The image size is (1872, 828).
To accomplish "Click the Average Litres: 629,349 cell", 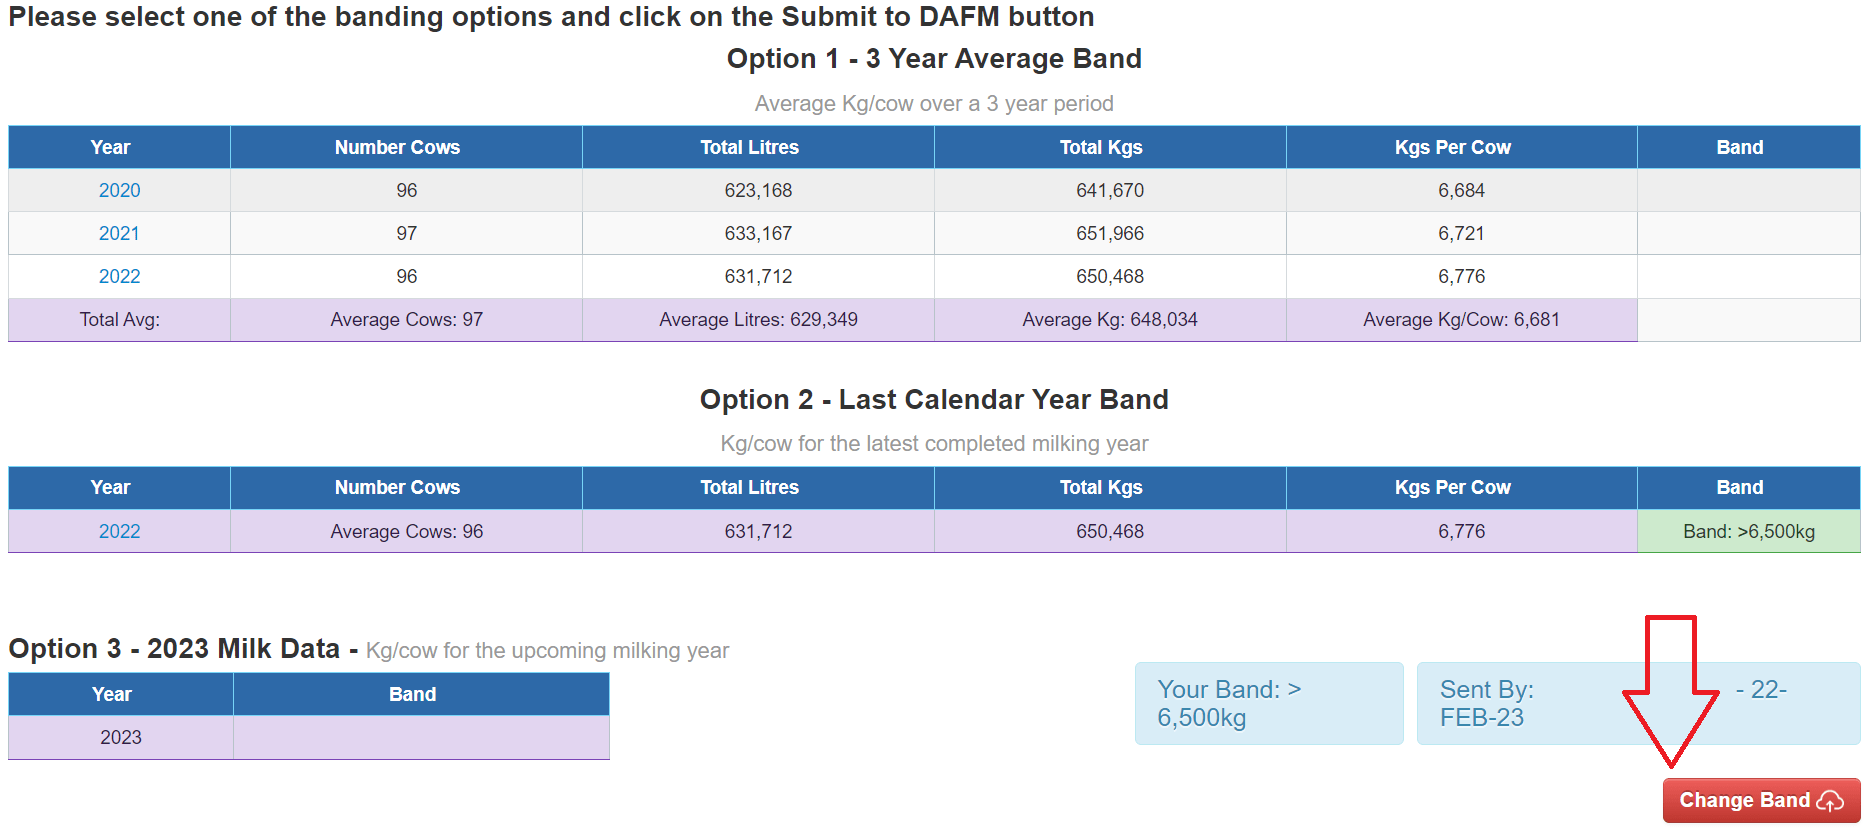I will [758, 319].
